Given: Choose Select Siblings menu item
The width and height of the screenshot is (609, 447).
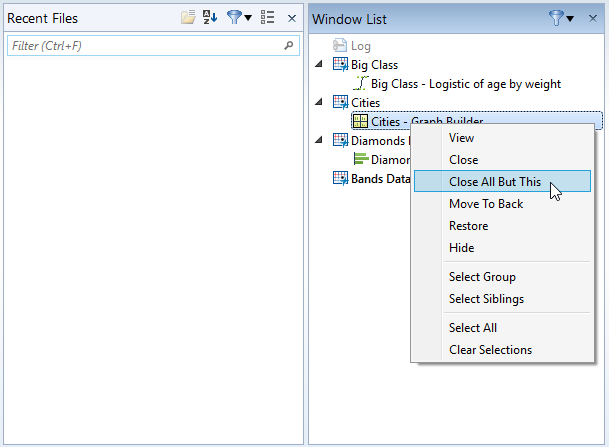Looking at the screenshot, I should coord(502,299).
